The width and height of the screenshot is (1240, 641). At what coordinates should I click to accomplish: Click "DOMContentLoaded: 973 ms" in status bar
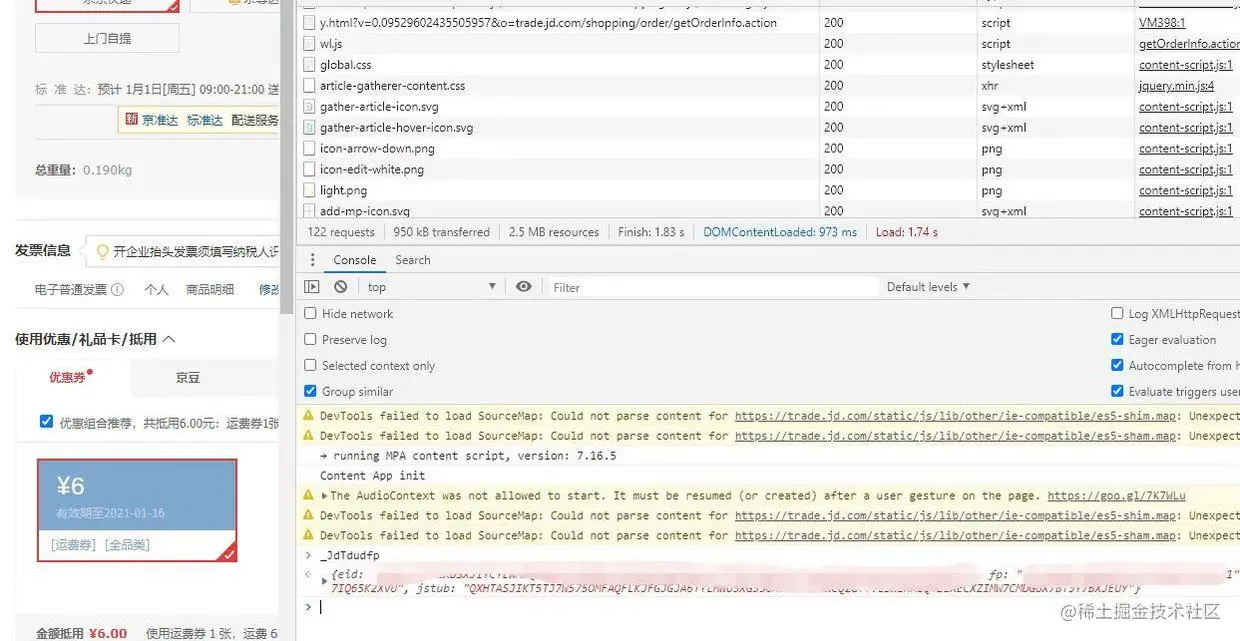[x=780, y=232]
